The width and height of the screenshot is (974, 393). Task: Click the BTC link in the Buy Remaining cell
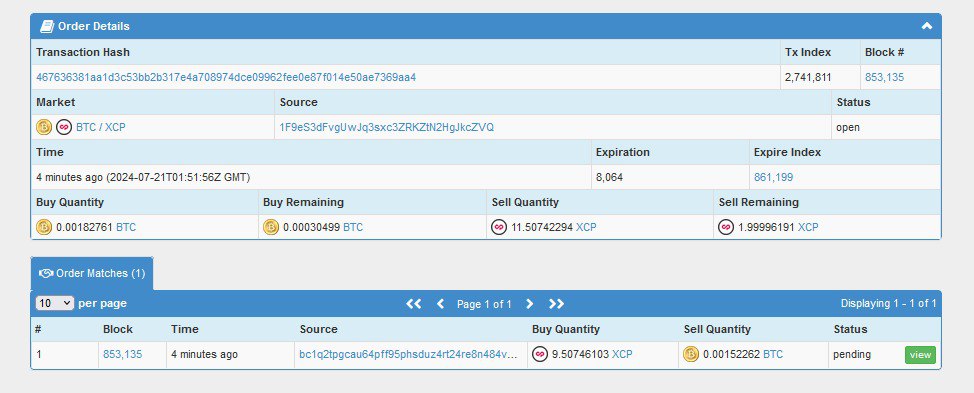pyautogui.click(x=353, y=227)
